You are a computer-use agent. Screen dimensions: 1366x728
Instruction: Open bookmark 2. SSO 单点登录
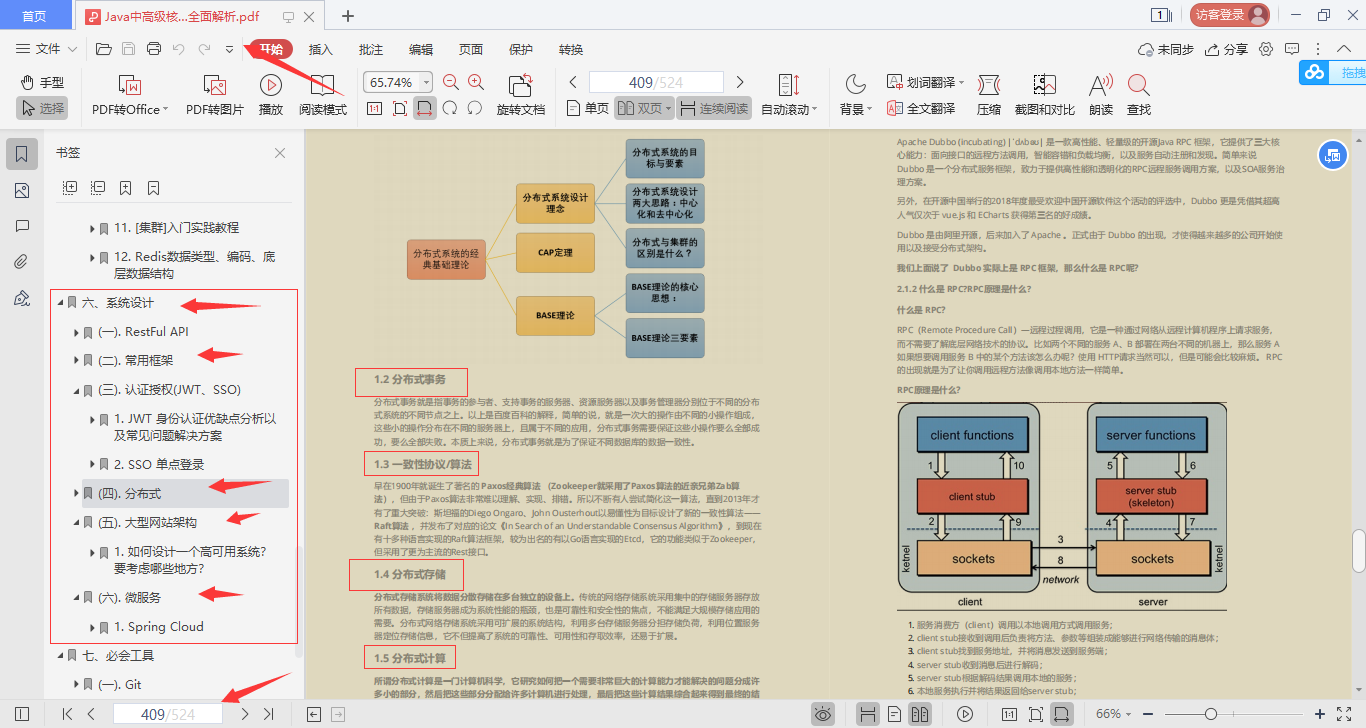pos(159,464)
